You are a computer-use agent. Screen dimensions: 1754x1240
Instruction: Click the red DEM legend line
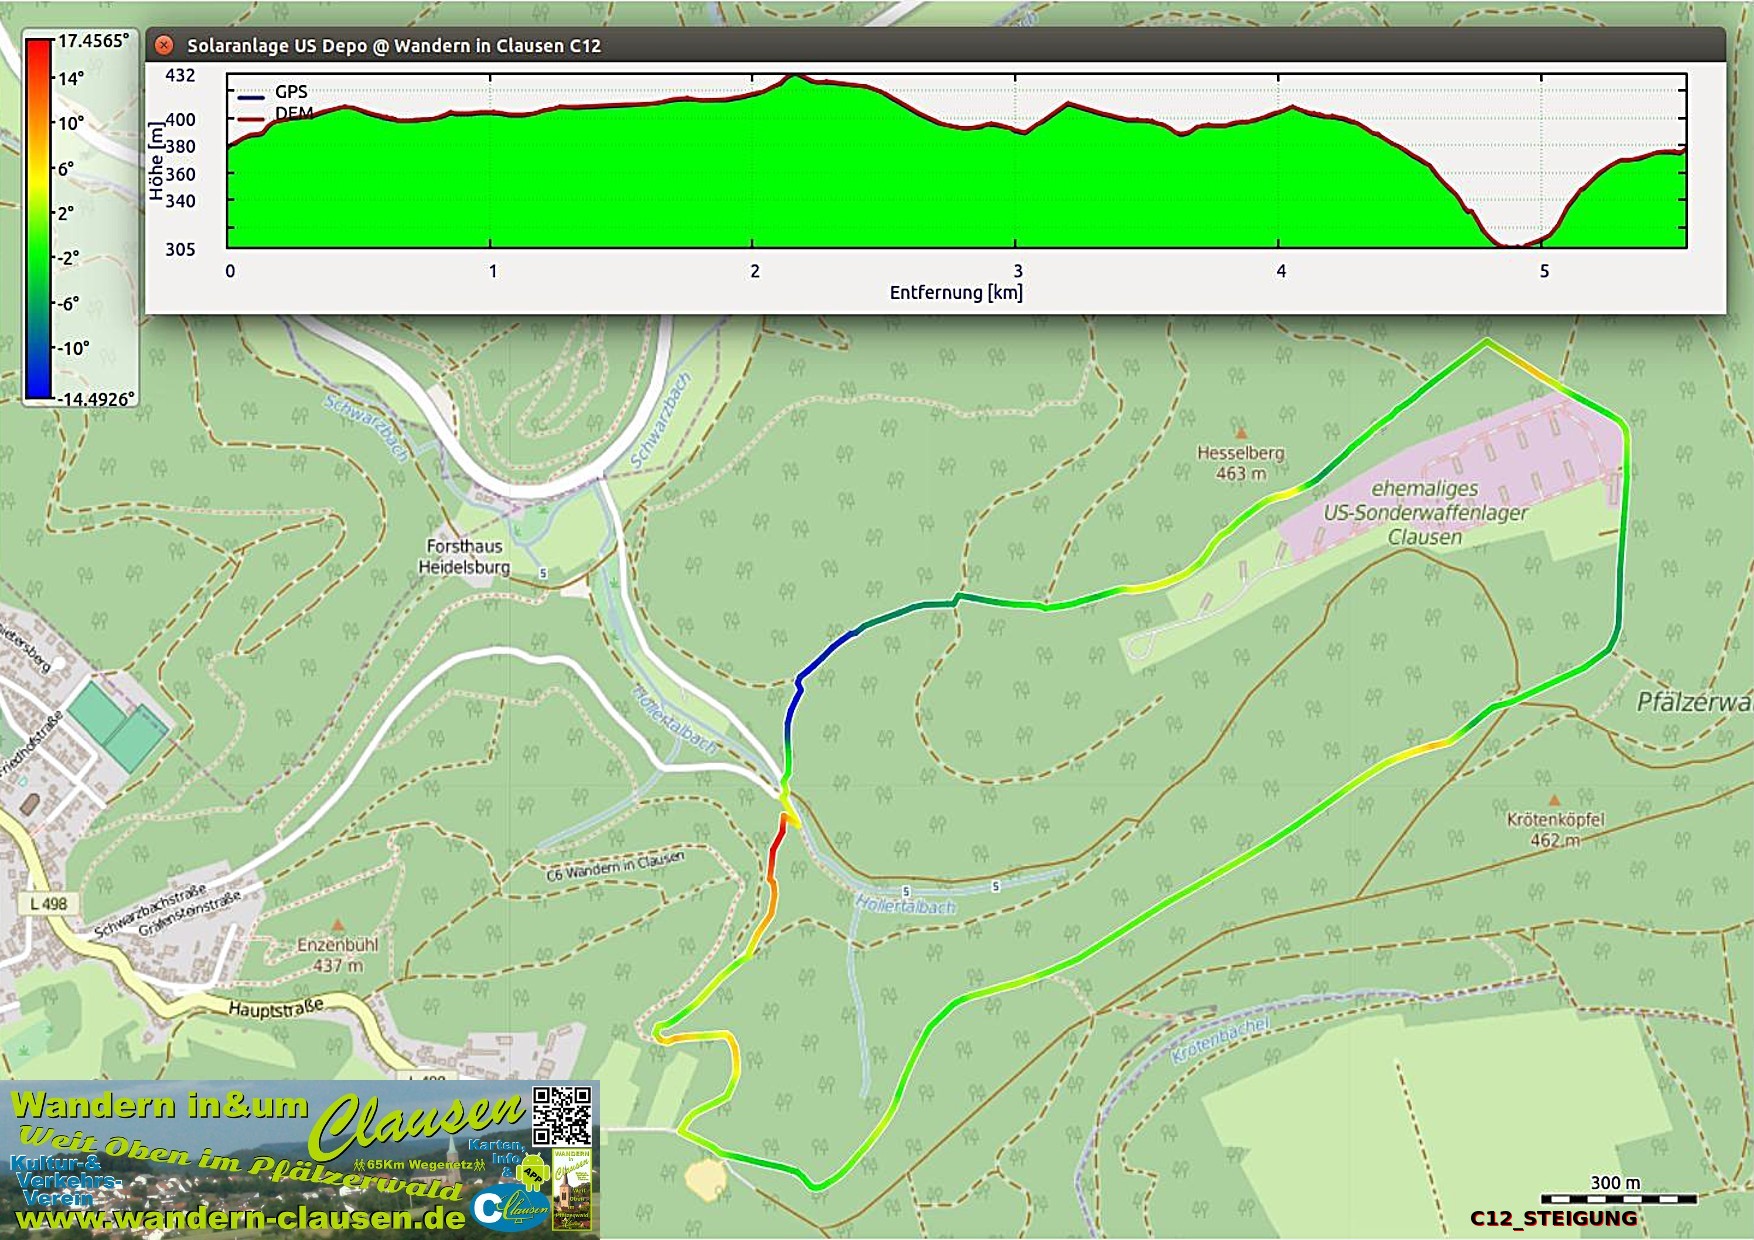point(251,118)
